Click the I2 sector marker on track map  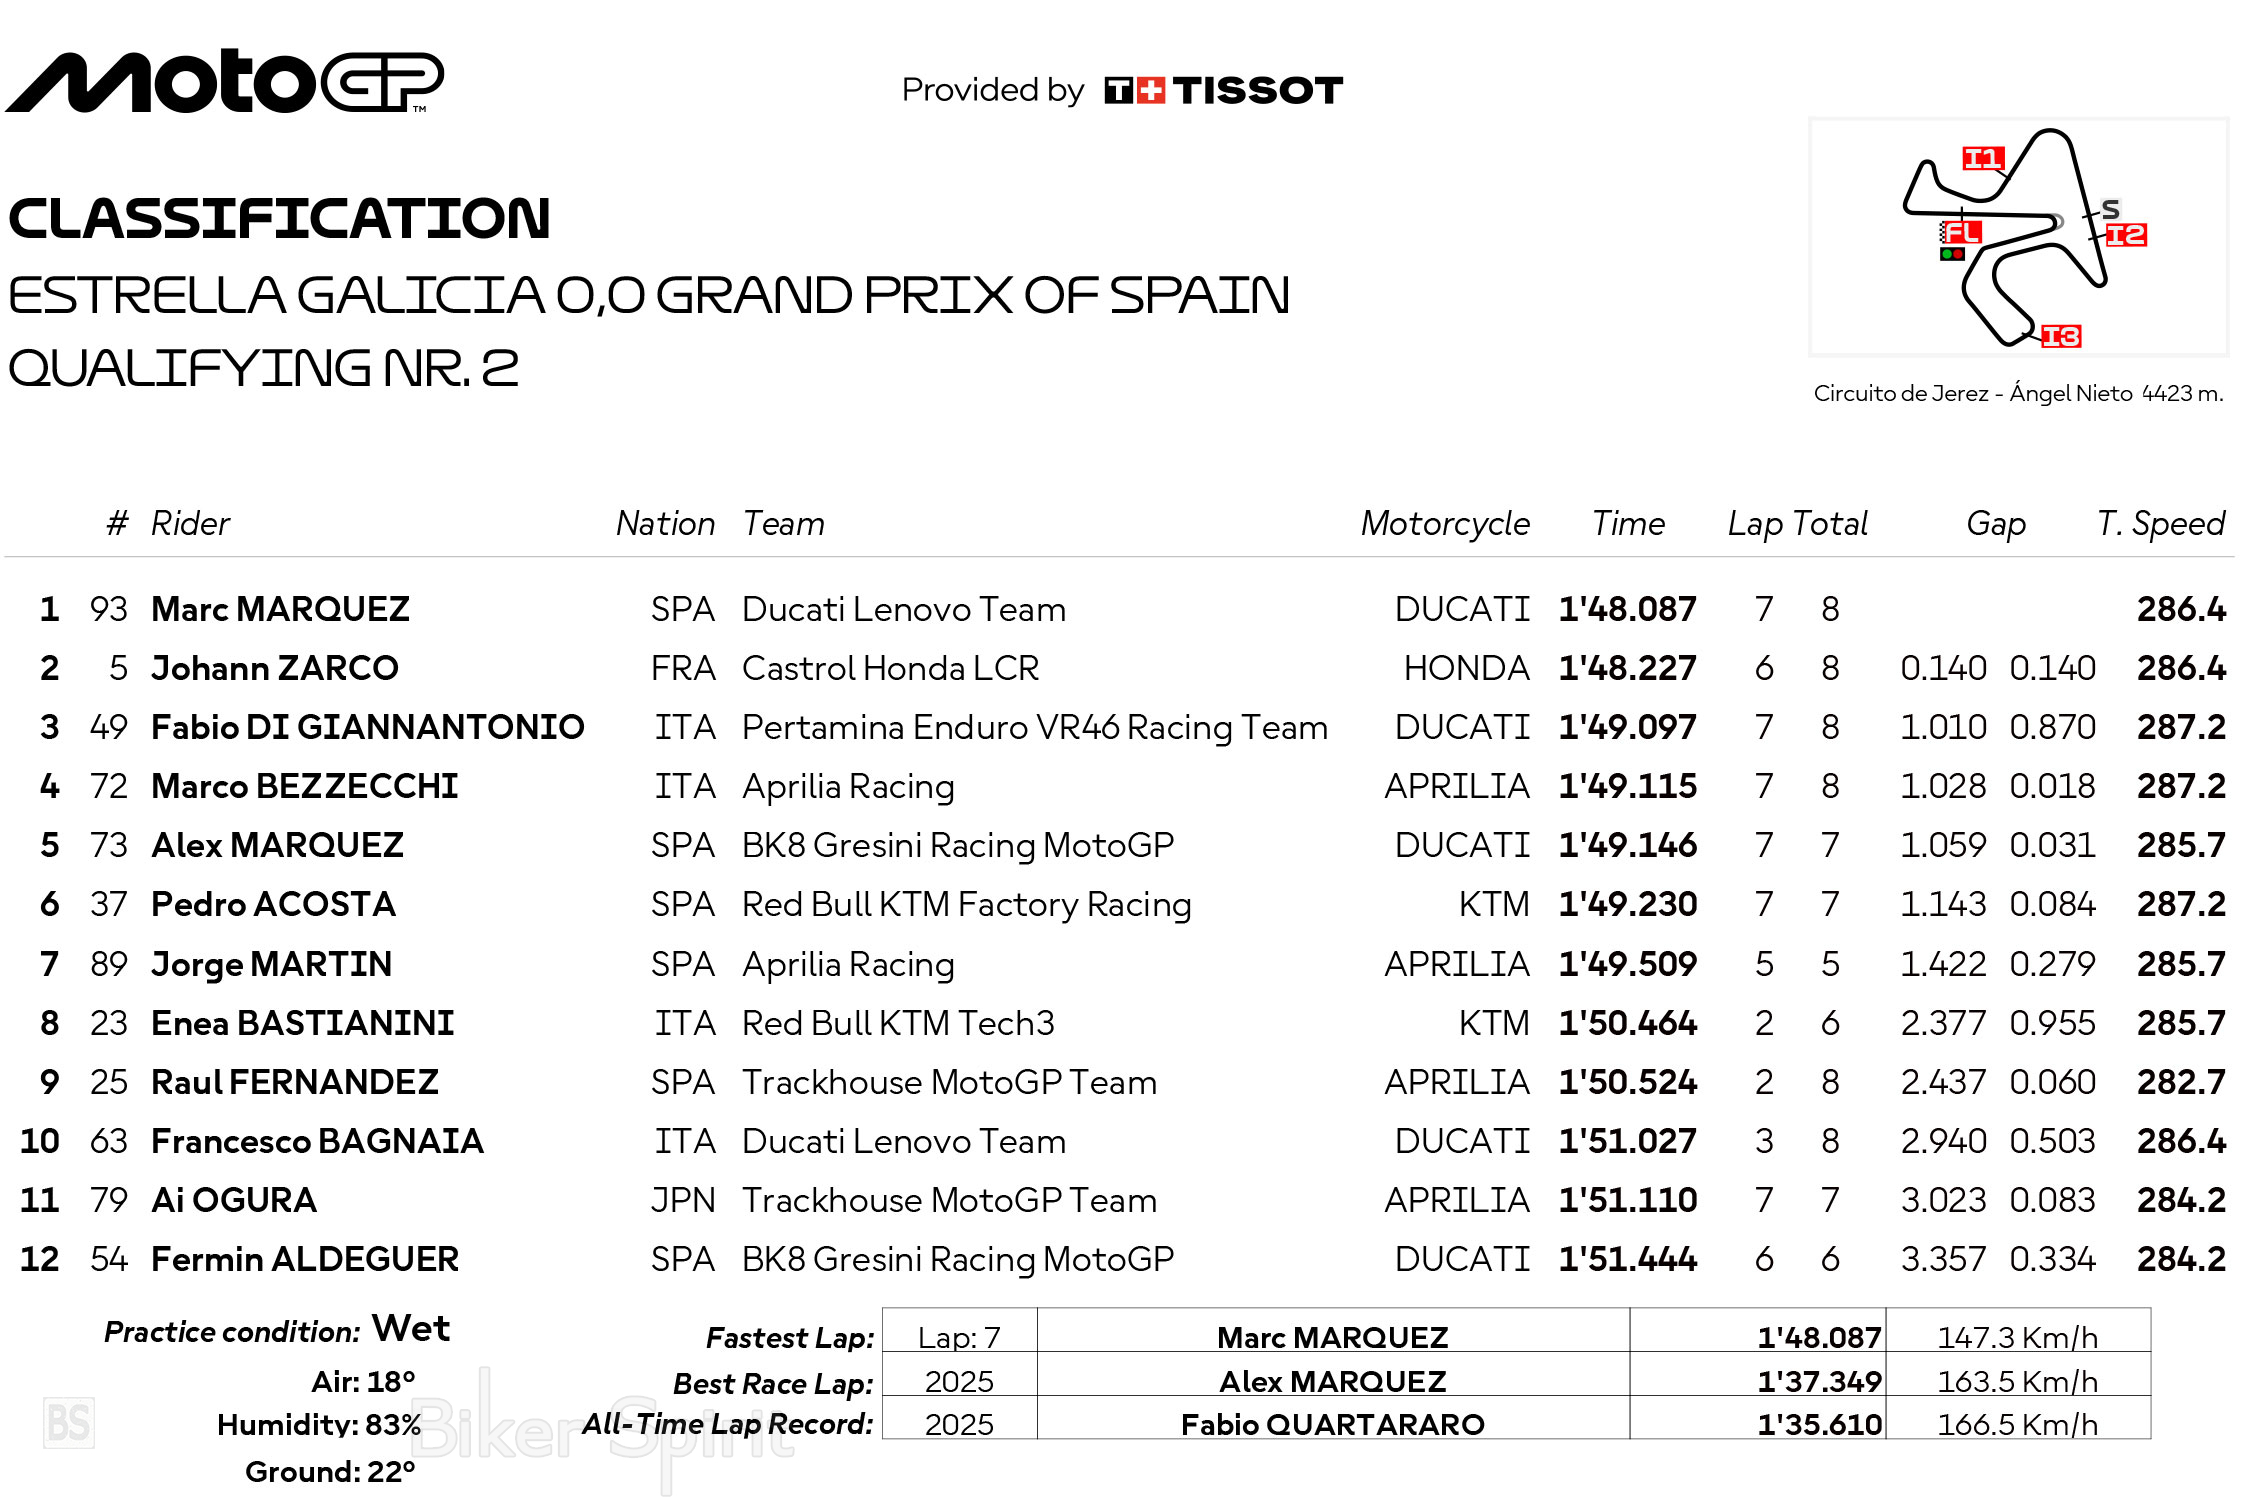[x=2126, y=235]
